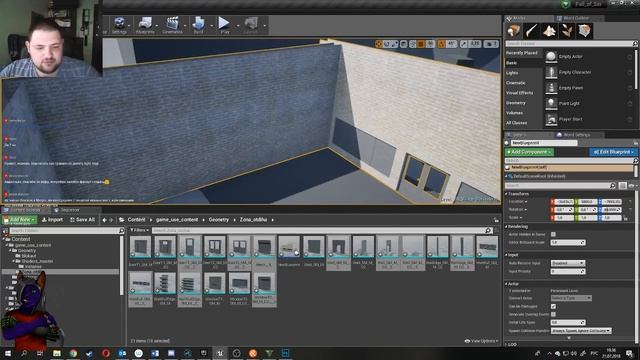The image size is (640, 360).
Task: Toggle Generate Overlap Events checkbox
Action: click(x=553, y=314)
